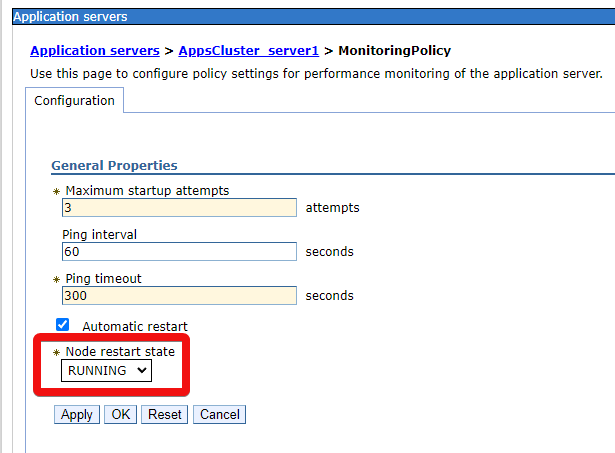The width and height of the screenshot is (615, 453).
Task: Switch to the Configuration tab
Action: pyautogui.click(x=74, y=101)
